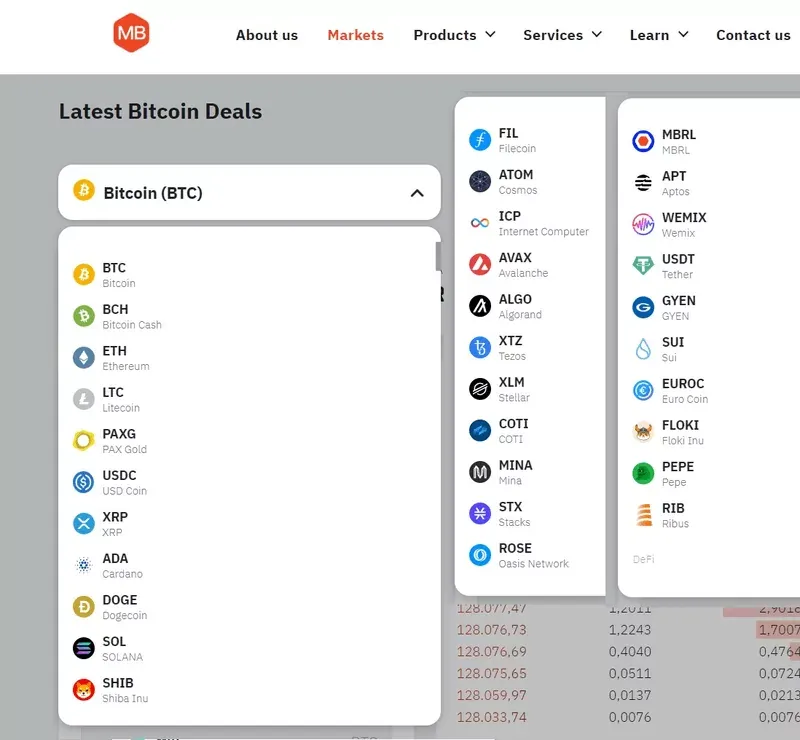
Task: Pick the RIB Ribus icon
Action: pyautogui.click(x=644, y=515)
